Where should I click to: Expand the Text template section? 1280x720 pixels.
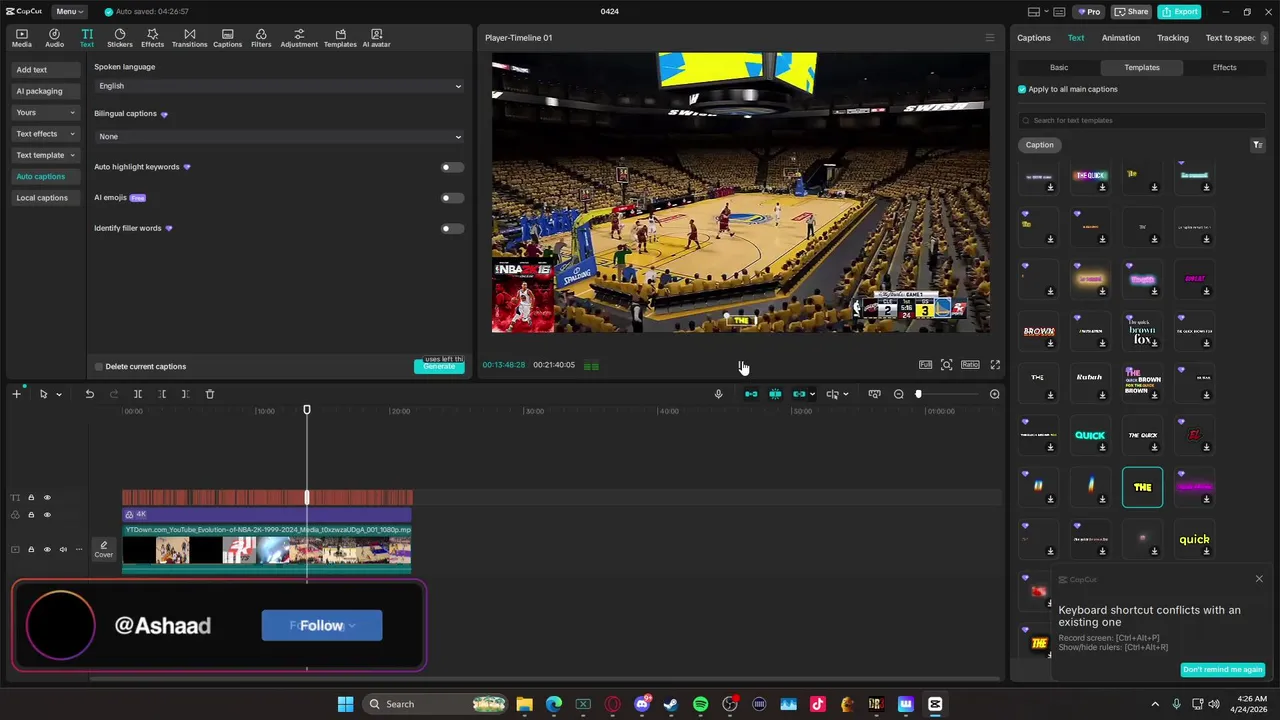(46, 155)
